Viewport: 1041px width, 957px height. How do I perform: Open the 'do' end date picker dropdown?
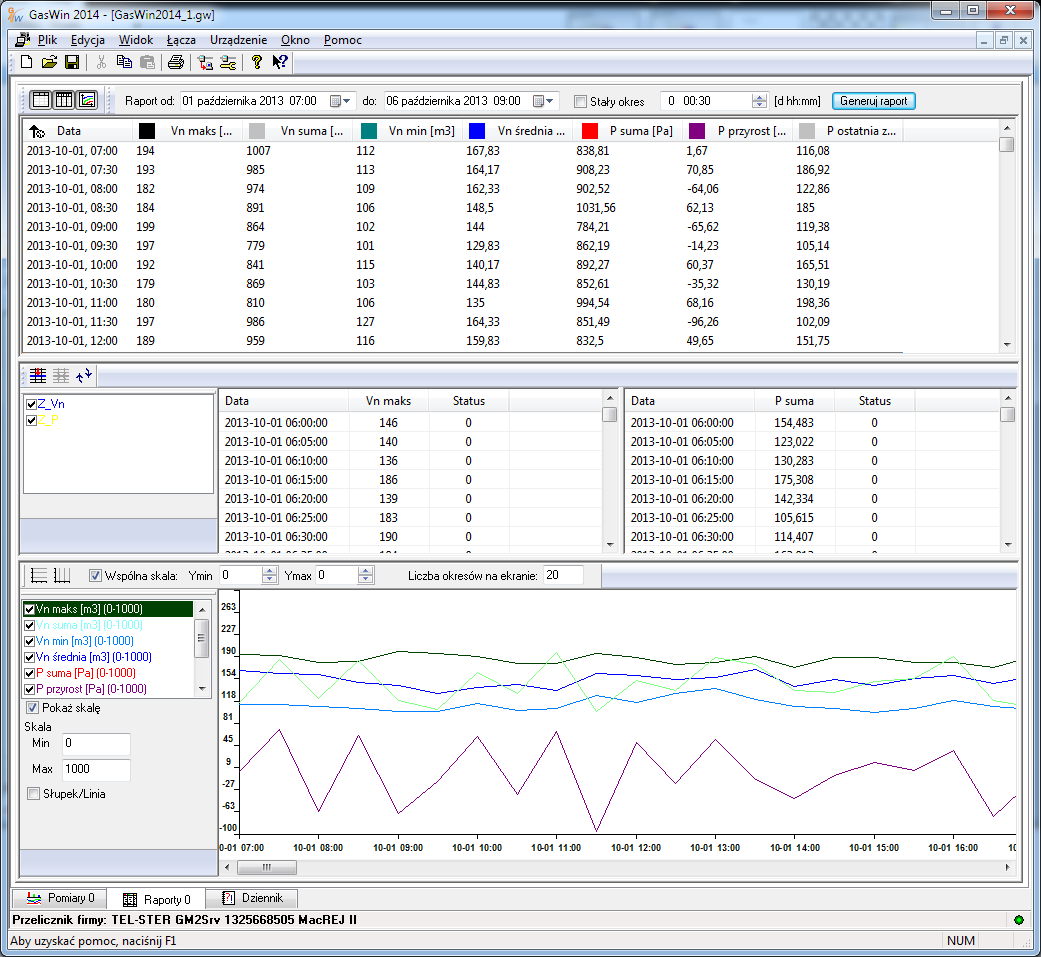(x=544, y=101)
